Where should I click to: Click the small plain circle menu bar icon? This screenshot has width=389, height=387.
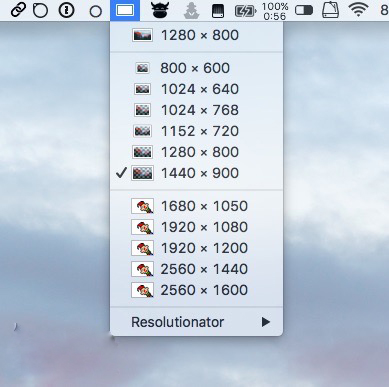point(96,12)
